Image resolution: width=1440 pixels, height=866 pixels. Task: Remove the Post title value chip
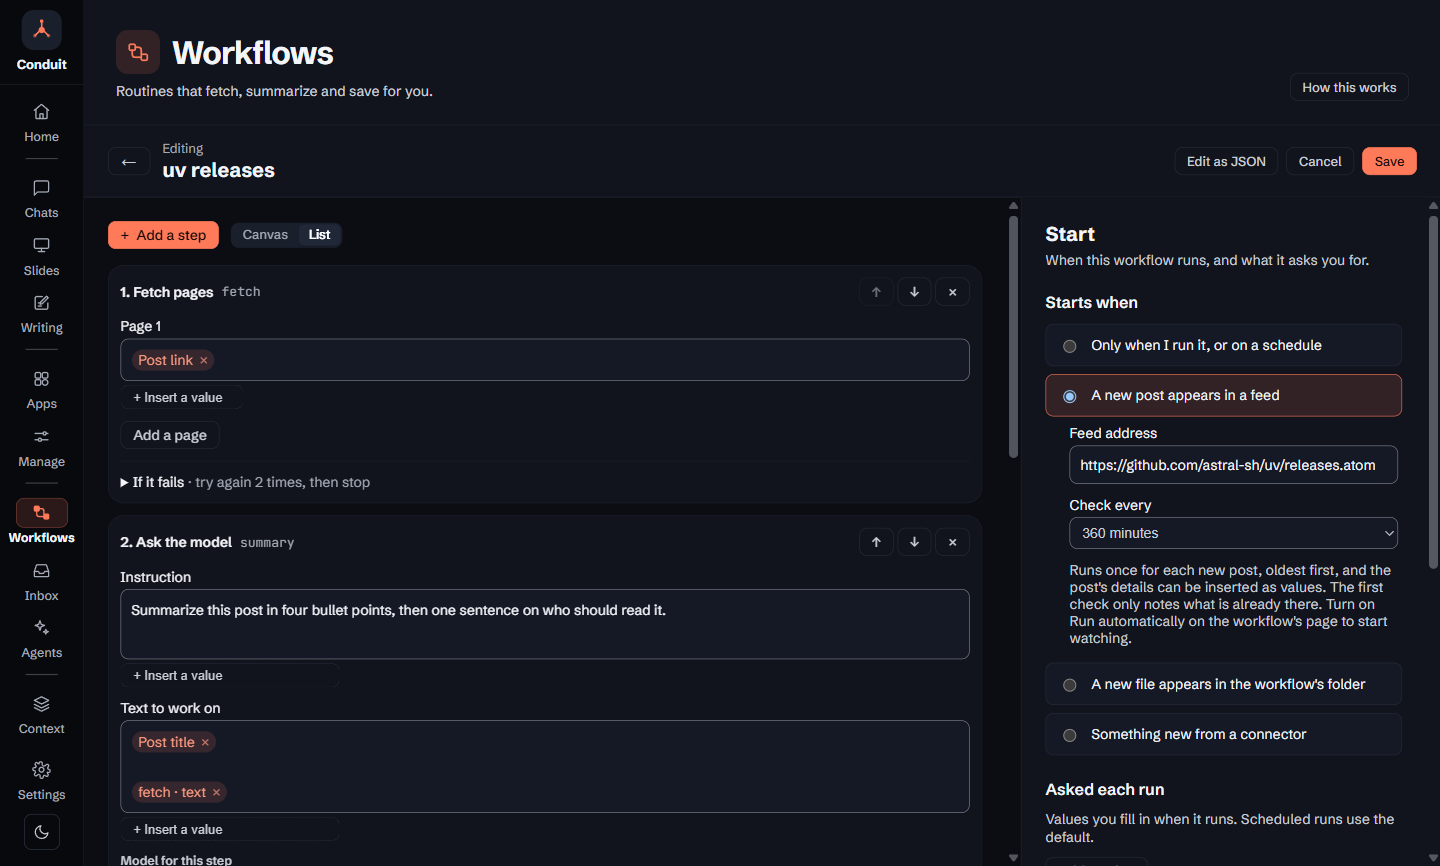205,743
